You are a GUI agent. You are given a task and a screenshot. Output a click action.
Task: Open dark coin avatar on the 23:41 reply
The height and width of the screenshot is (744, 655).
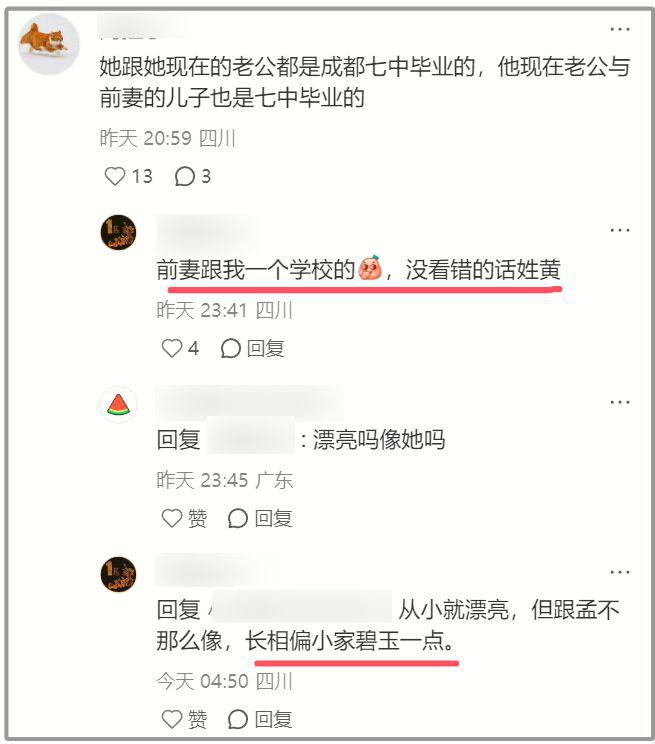(118, 232)
